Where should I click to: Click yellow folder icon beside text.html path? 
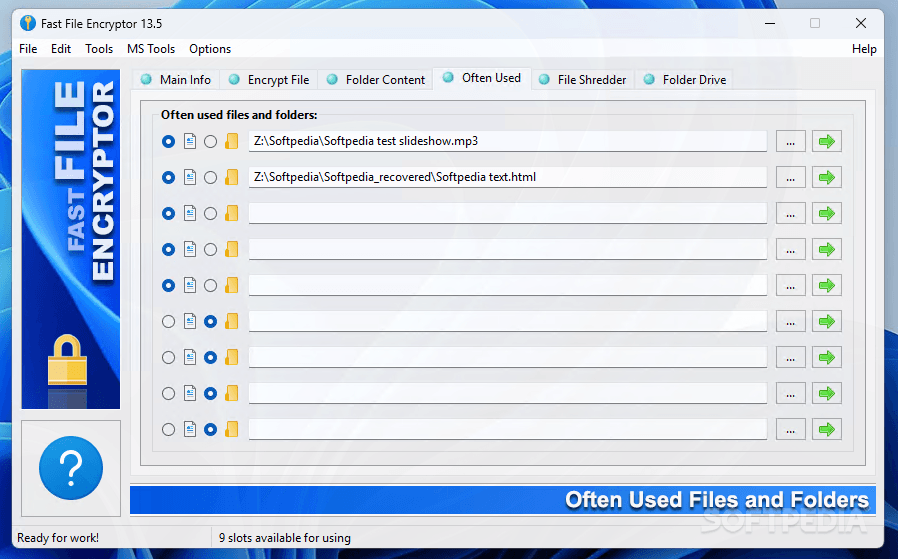pyautogui.click(x=231, y=178)
